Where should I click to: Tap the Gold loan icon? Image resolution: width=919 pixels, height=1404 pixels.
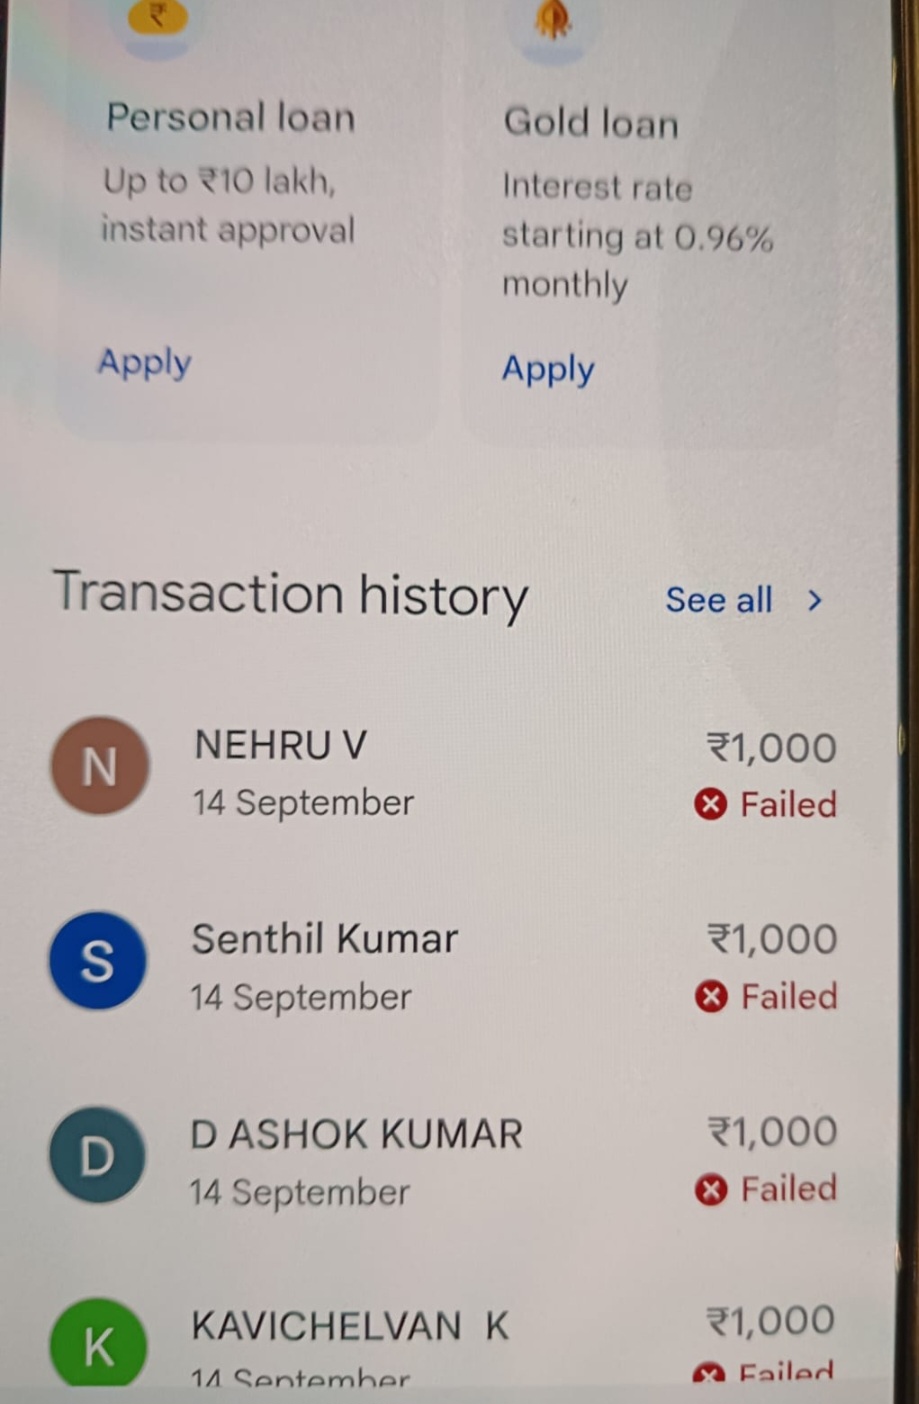pyautogui.click(x=552, y=18)
